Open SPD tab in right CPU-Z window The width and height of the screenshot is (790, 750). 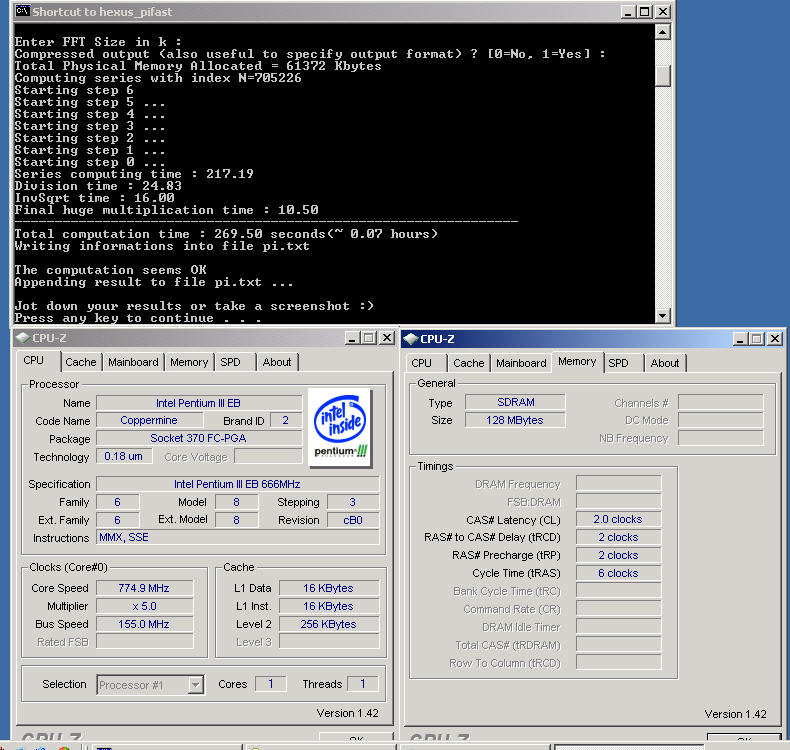(619, 363)
